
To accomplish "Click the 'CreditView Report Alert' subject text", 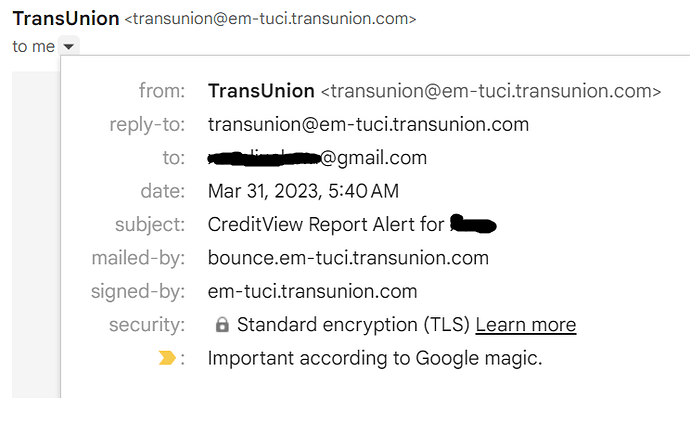I will [326, 224].
